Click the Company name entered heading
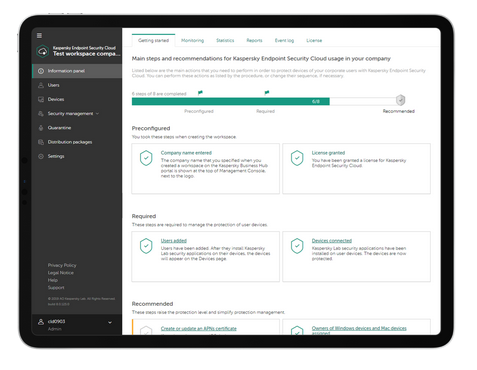This screenshot has height=370, width=477. pyautogui.click(x=186, y=153)
